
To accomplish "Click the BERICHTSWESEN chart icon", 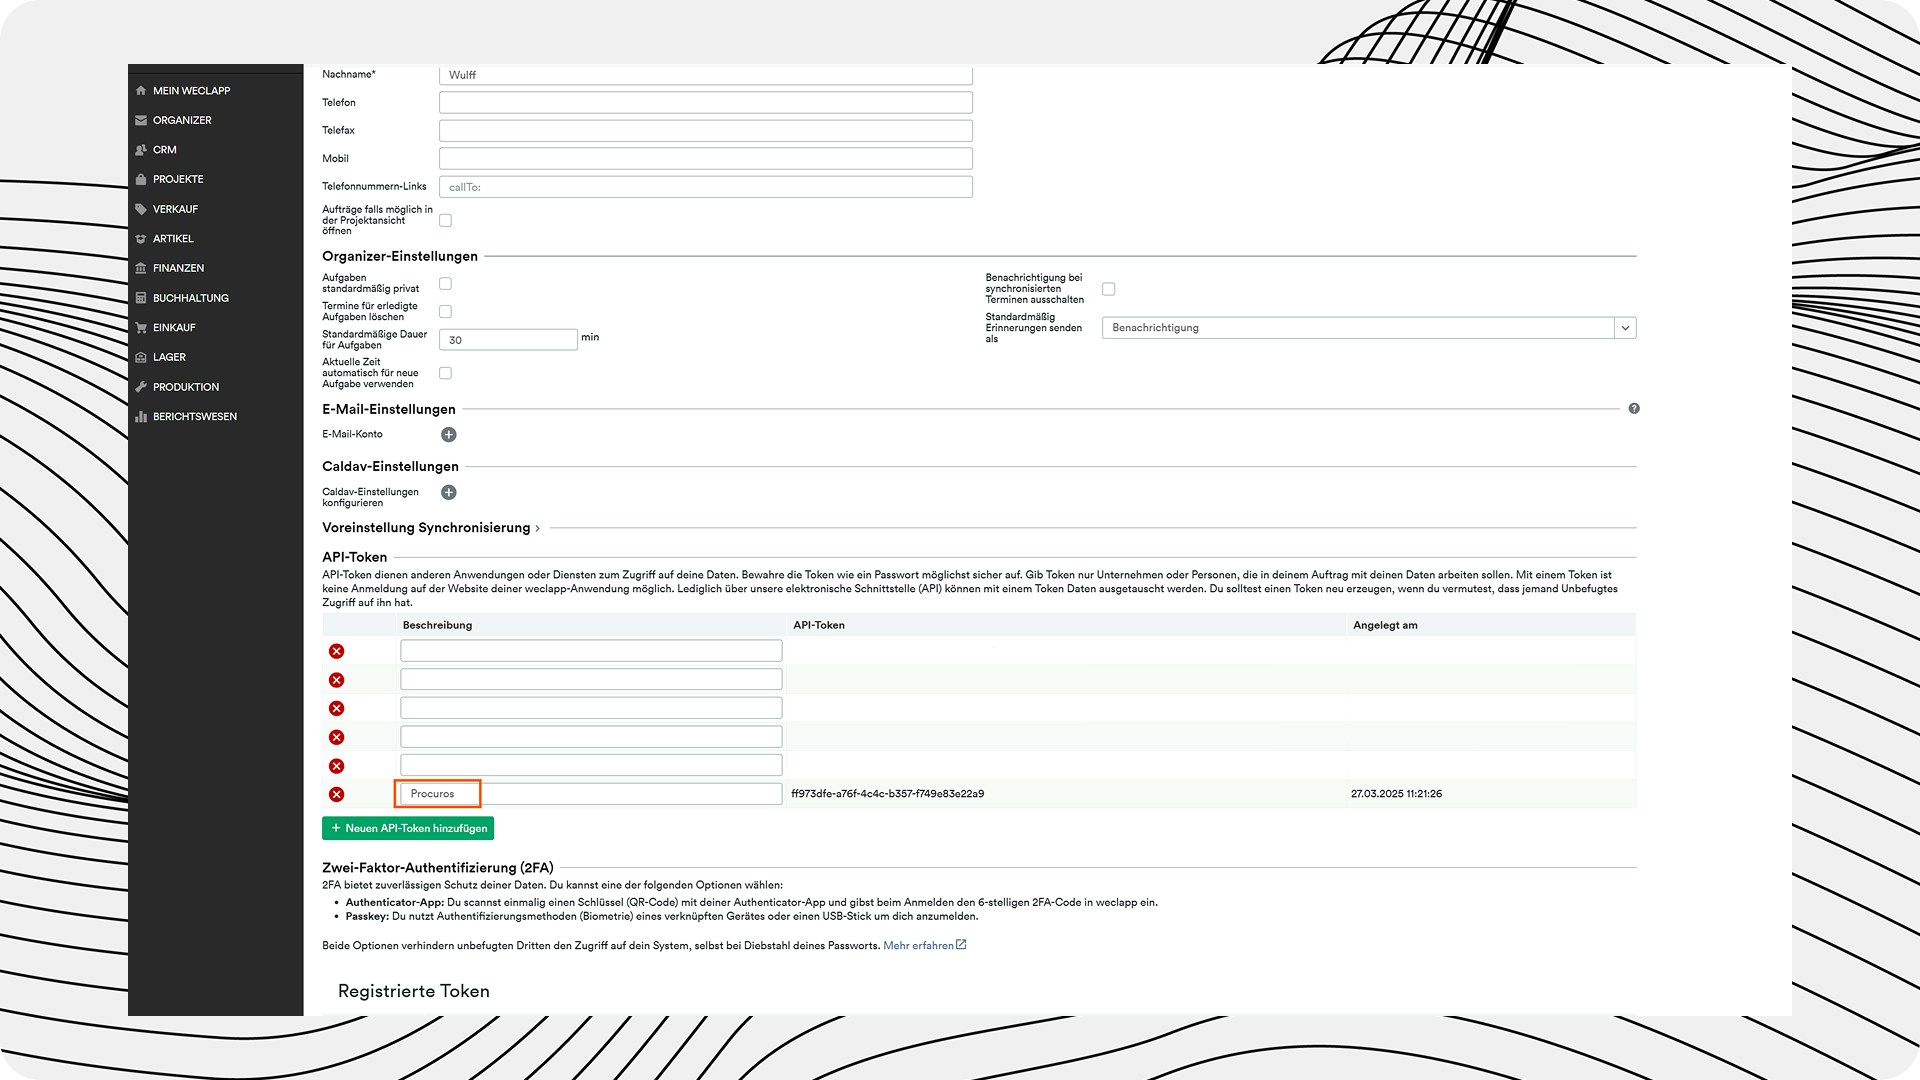I will click(x=141, y=417).
